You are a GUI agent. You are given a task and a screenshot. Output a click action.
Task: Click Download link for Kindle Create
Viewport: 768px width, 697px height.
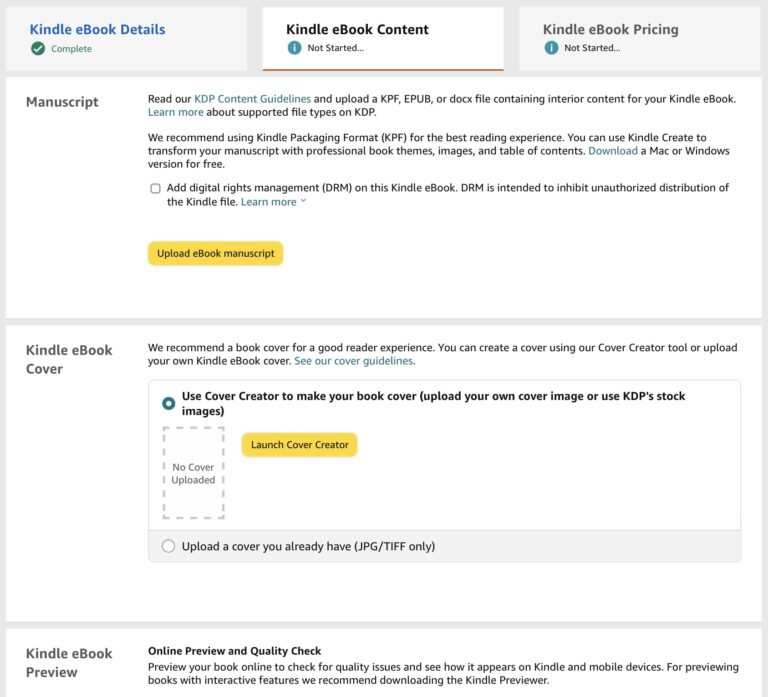[x=613, y=151]
